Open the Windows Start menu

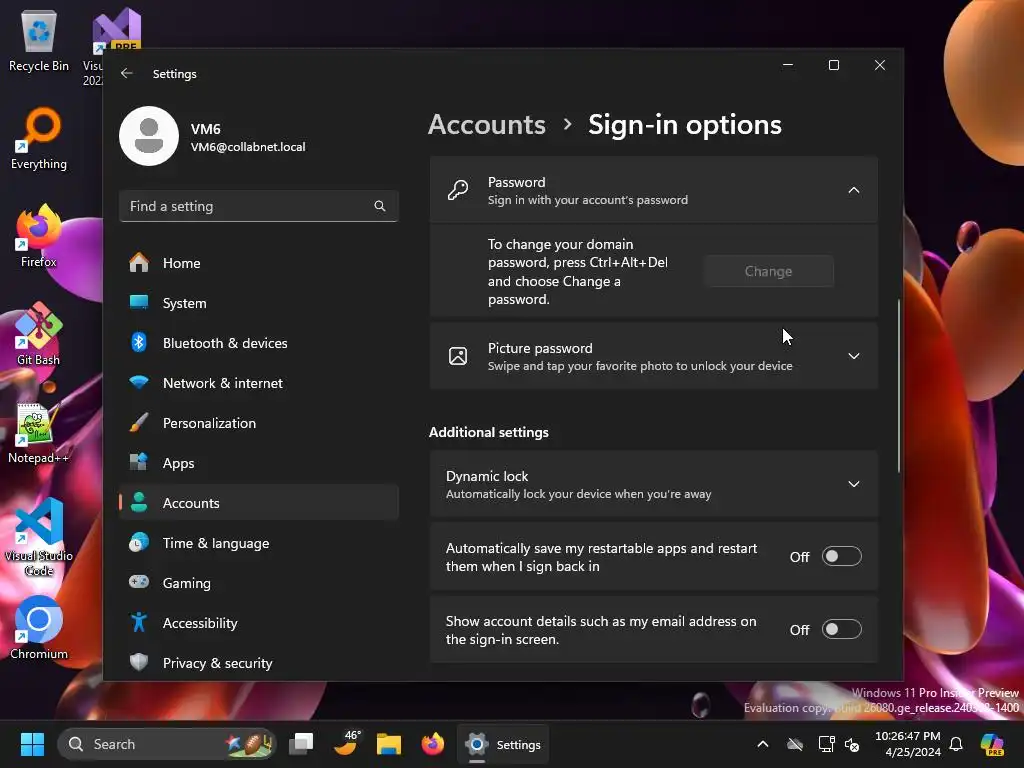point(32,744)
